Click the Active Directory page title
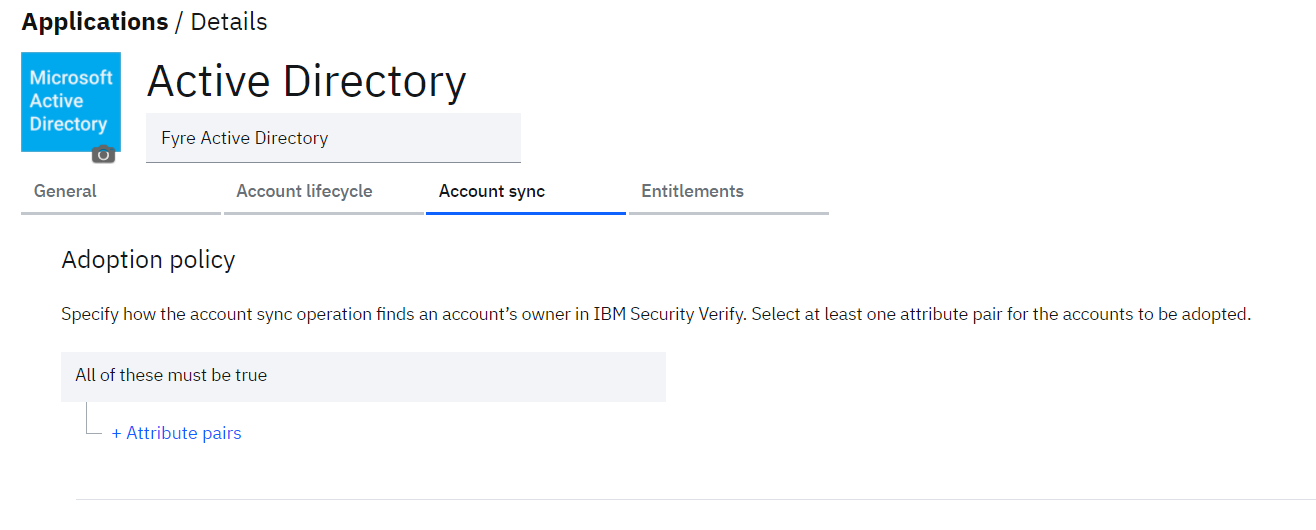The image size is (1316, 530). pyautogui.click(x=306, y=81)
